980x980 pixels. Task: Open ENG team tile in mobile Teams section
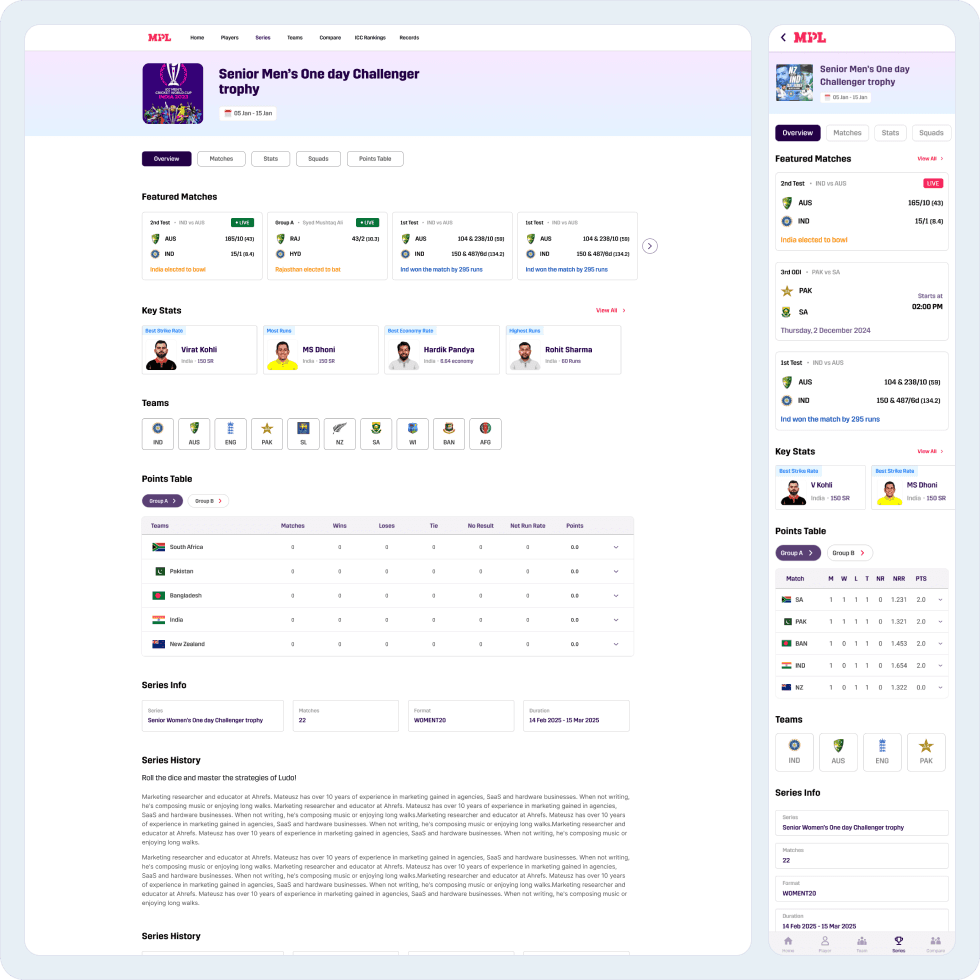(x=882, y=752)
